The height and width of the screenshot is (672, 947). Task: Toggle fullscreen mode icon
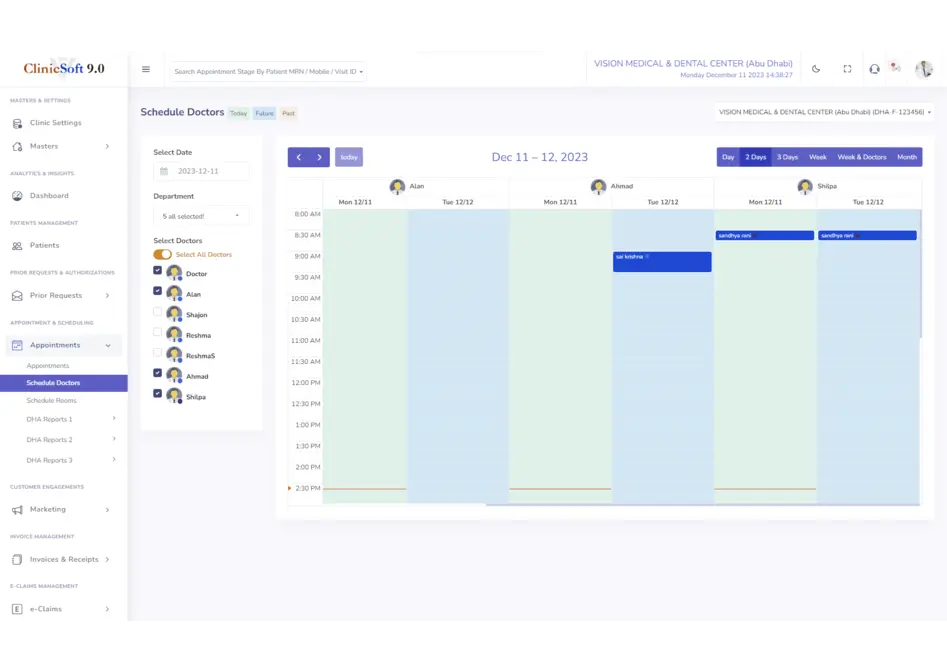click(847, 69)
